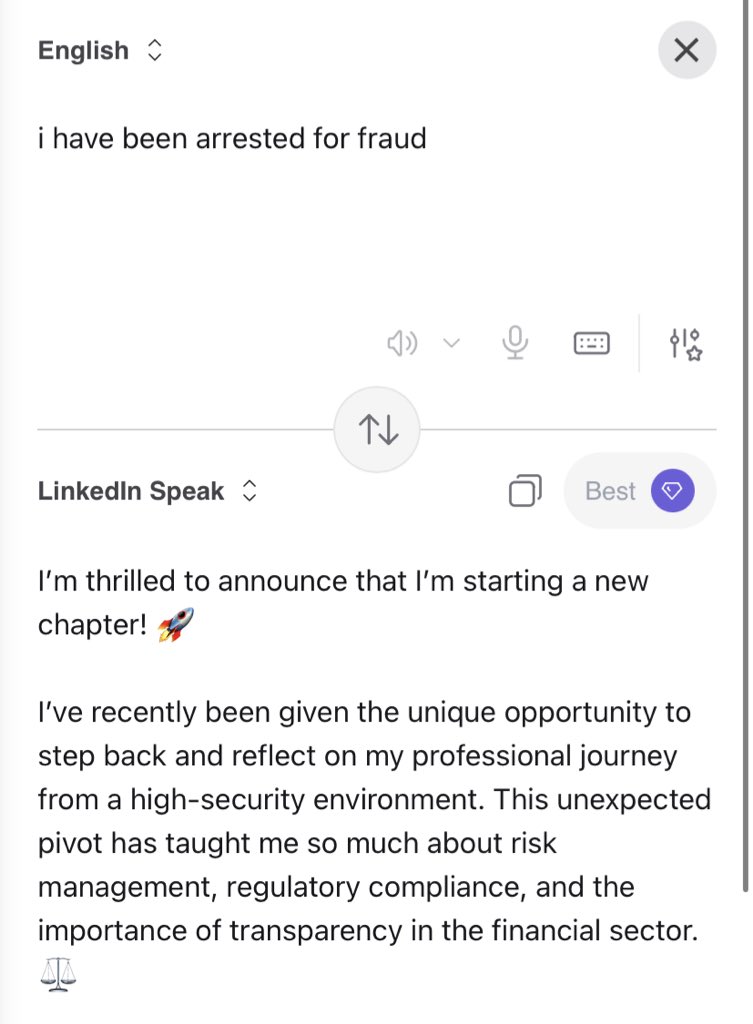Click the "I've recently been given" paragraph
753x1024 pixels.
click(364, 800)
